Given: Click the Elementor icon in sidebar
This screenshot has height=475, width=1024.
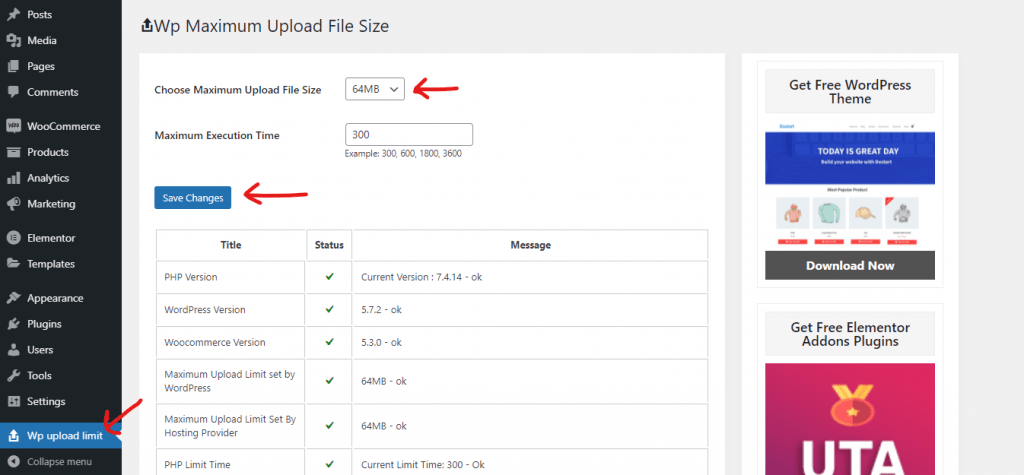Looking at the screenshot, I should click(13, 238).
